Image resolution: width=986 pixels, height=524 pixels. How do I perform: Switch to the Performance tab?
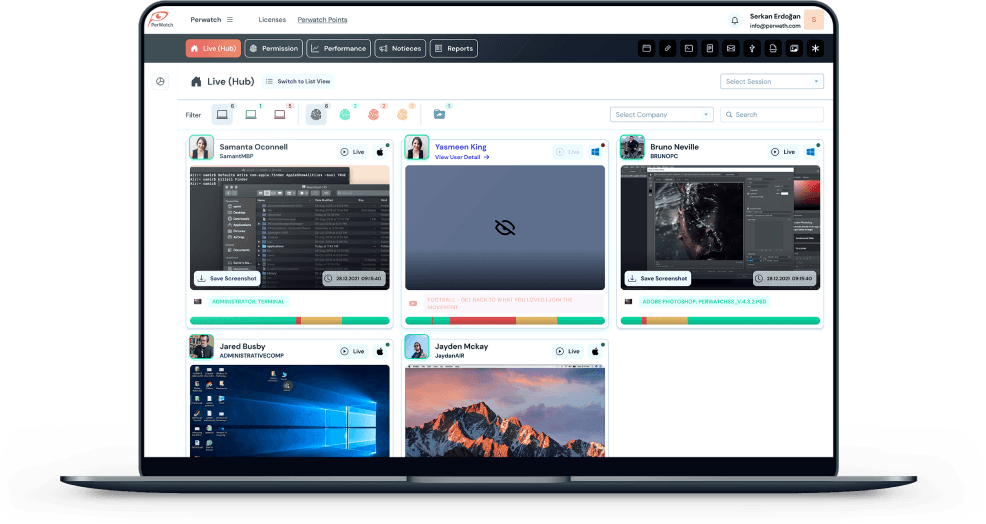[x=338, y=48]
